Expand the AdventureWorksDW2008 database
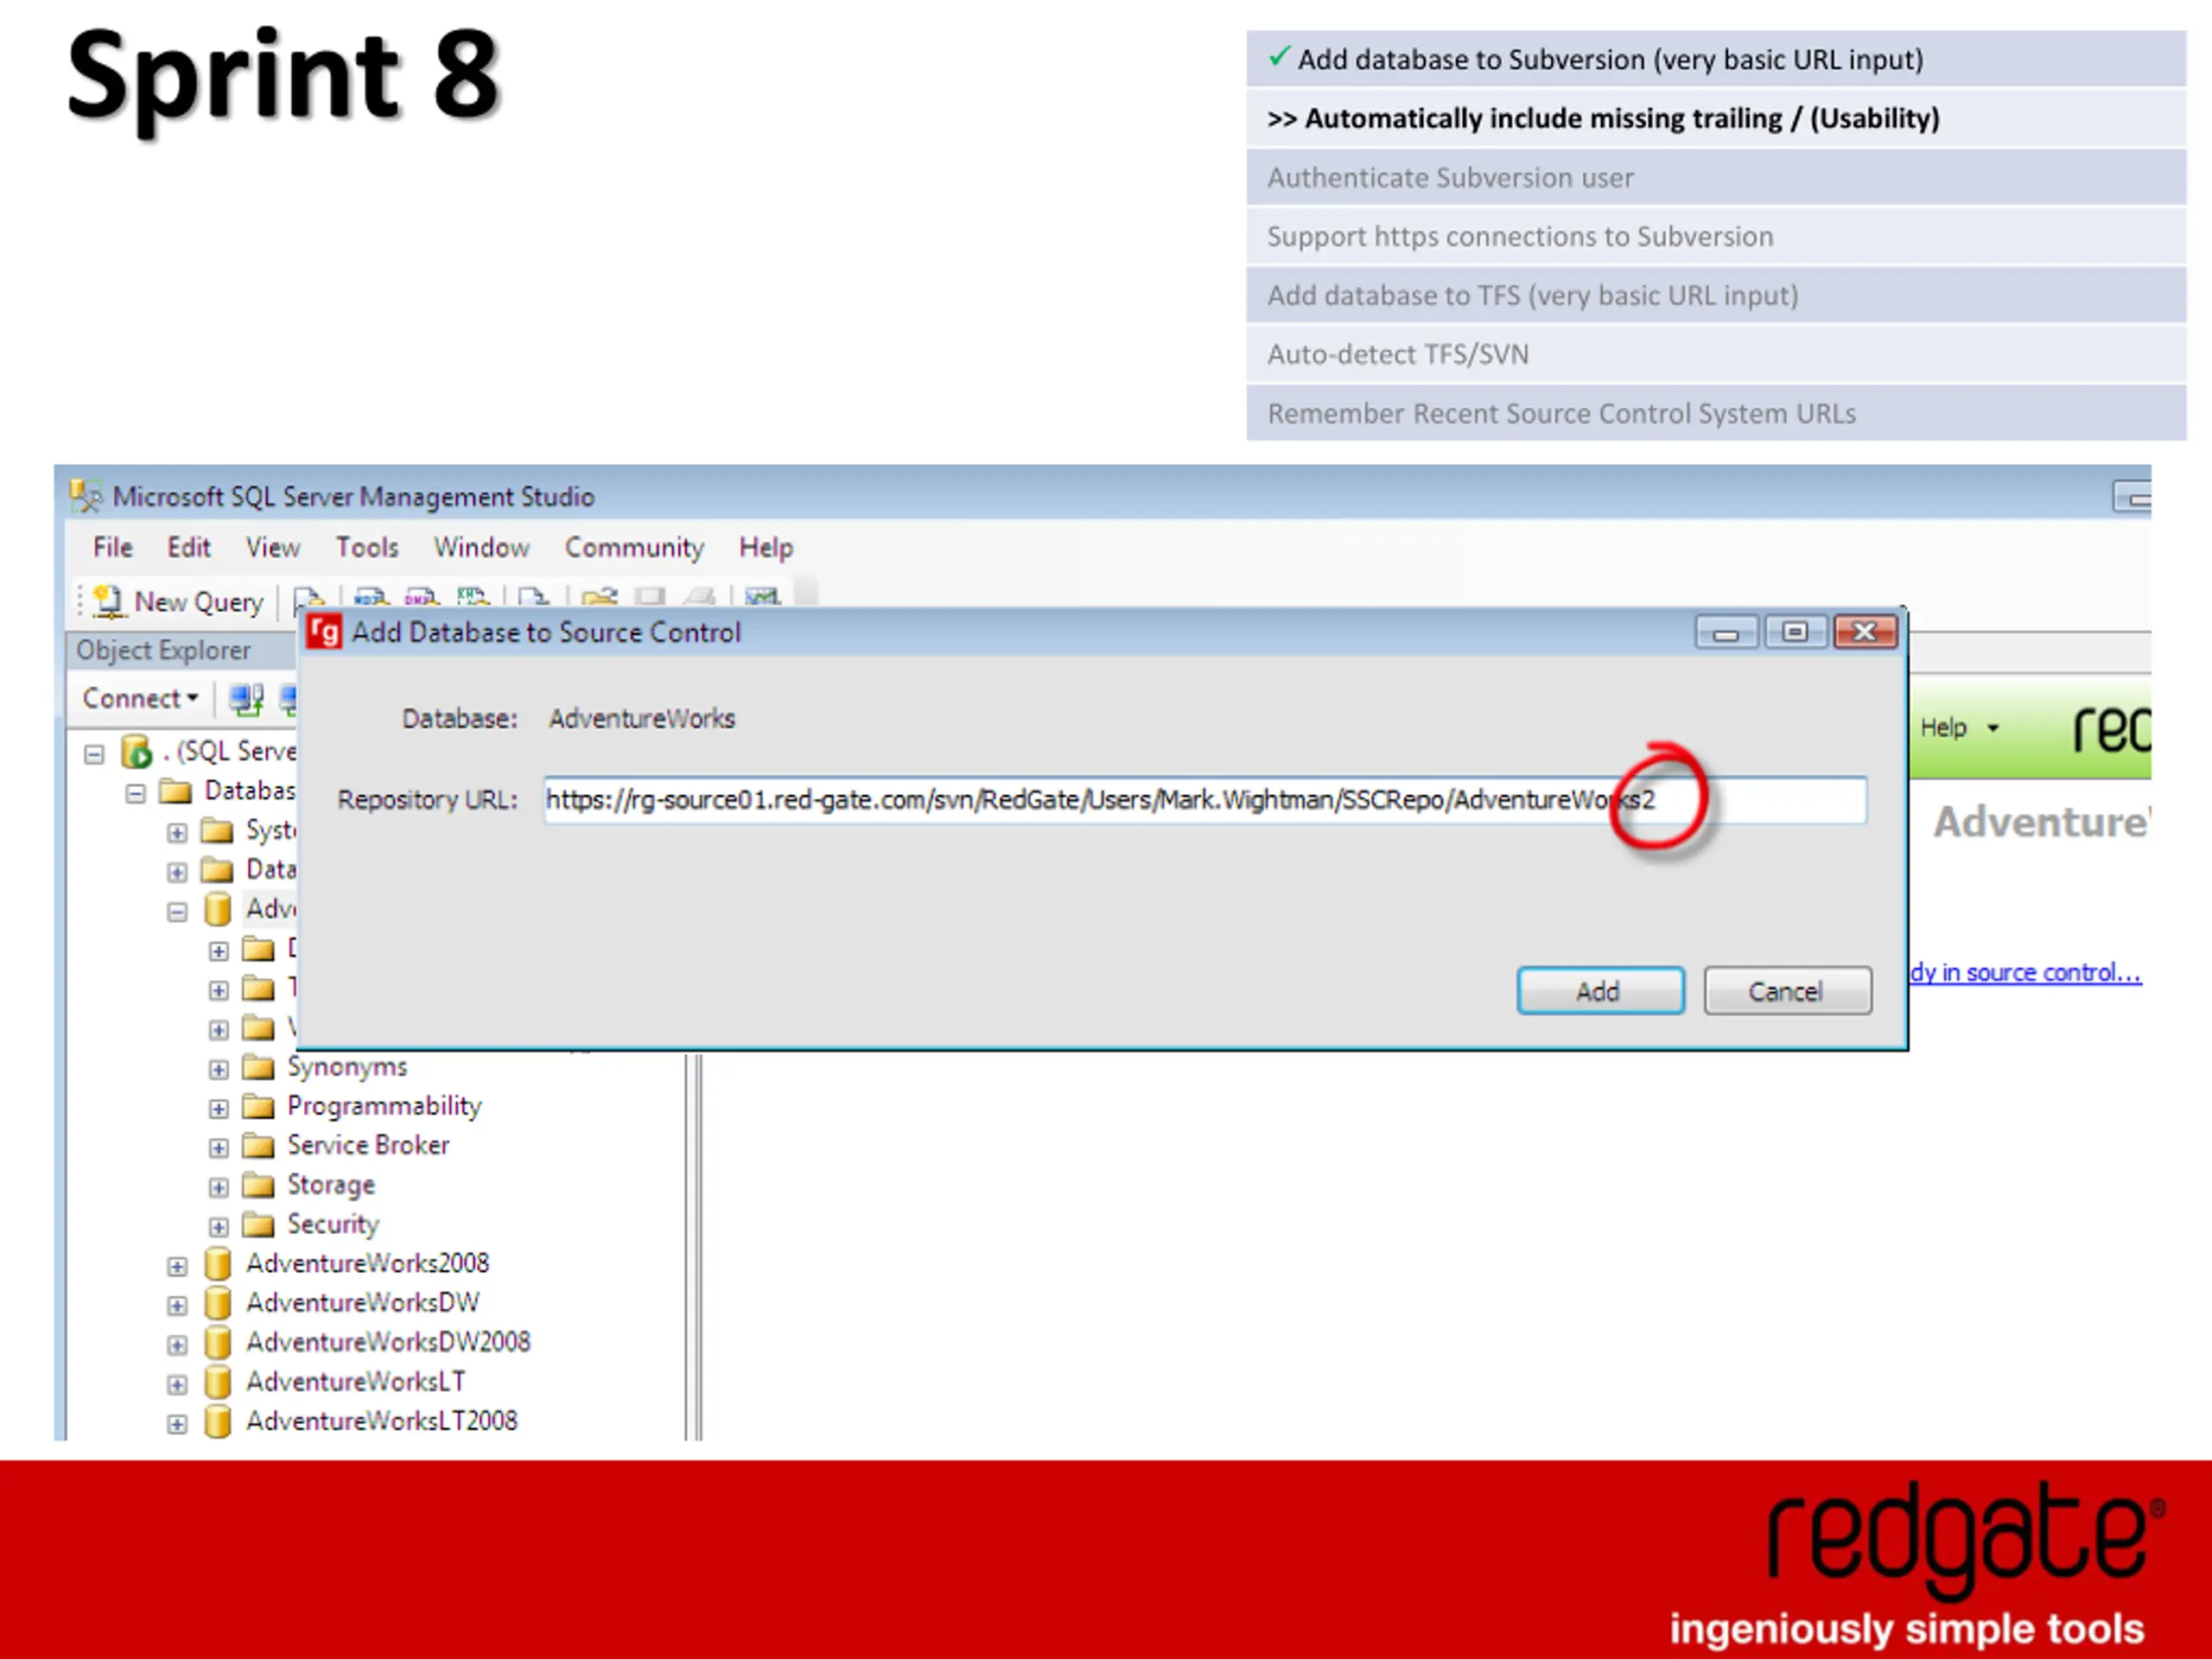Screen dimensions: 2212x1659 [177, 1345]
